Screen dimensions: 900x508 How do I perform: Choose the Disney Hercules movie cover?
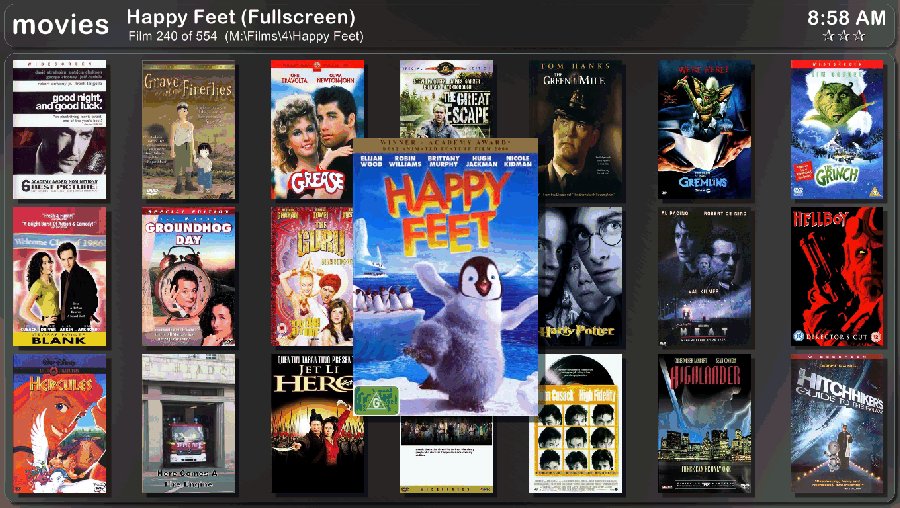[60, 424]
